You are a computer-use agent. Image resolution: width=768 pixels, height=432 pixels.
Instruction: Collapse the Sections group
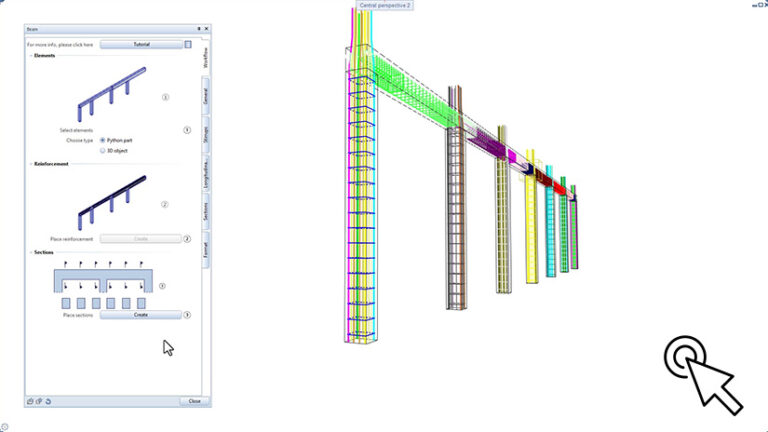tap(30, 253)
